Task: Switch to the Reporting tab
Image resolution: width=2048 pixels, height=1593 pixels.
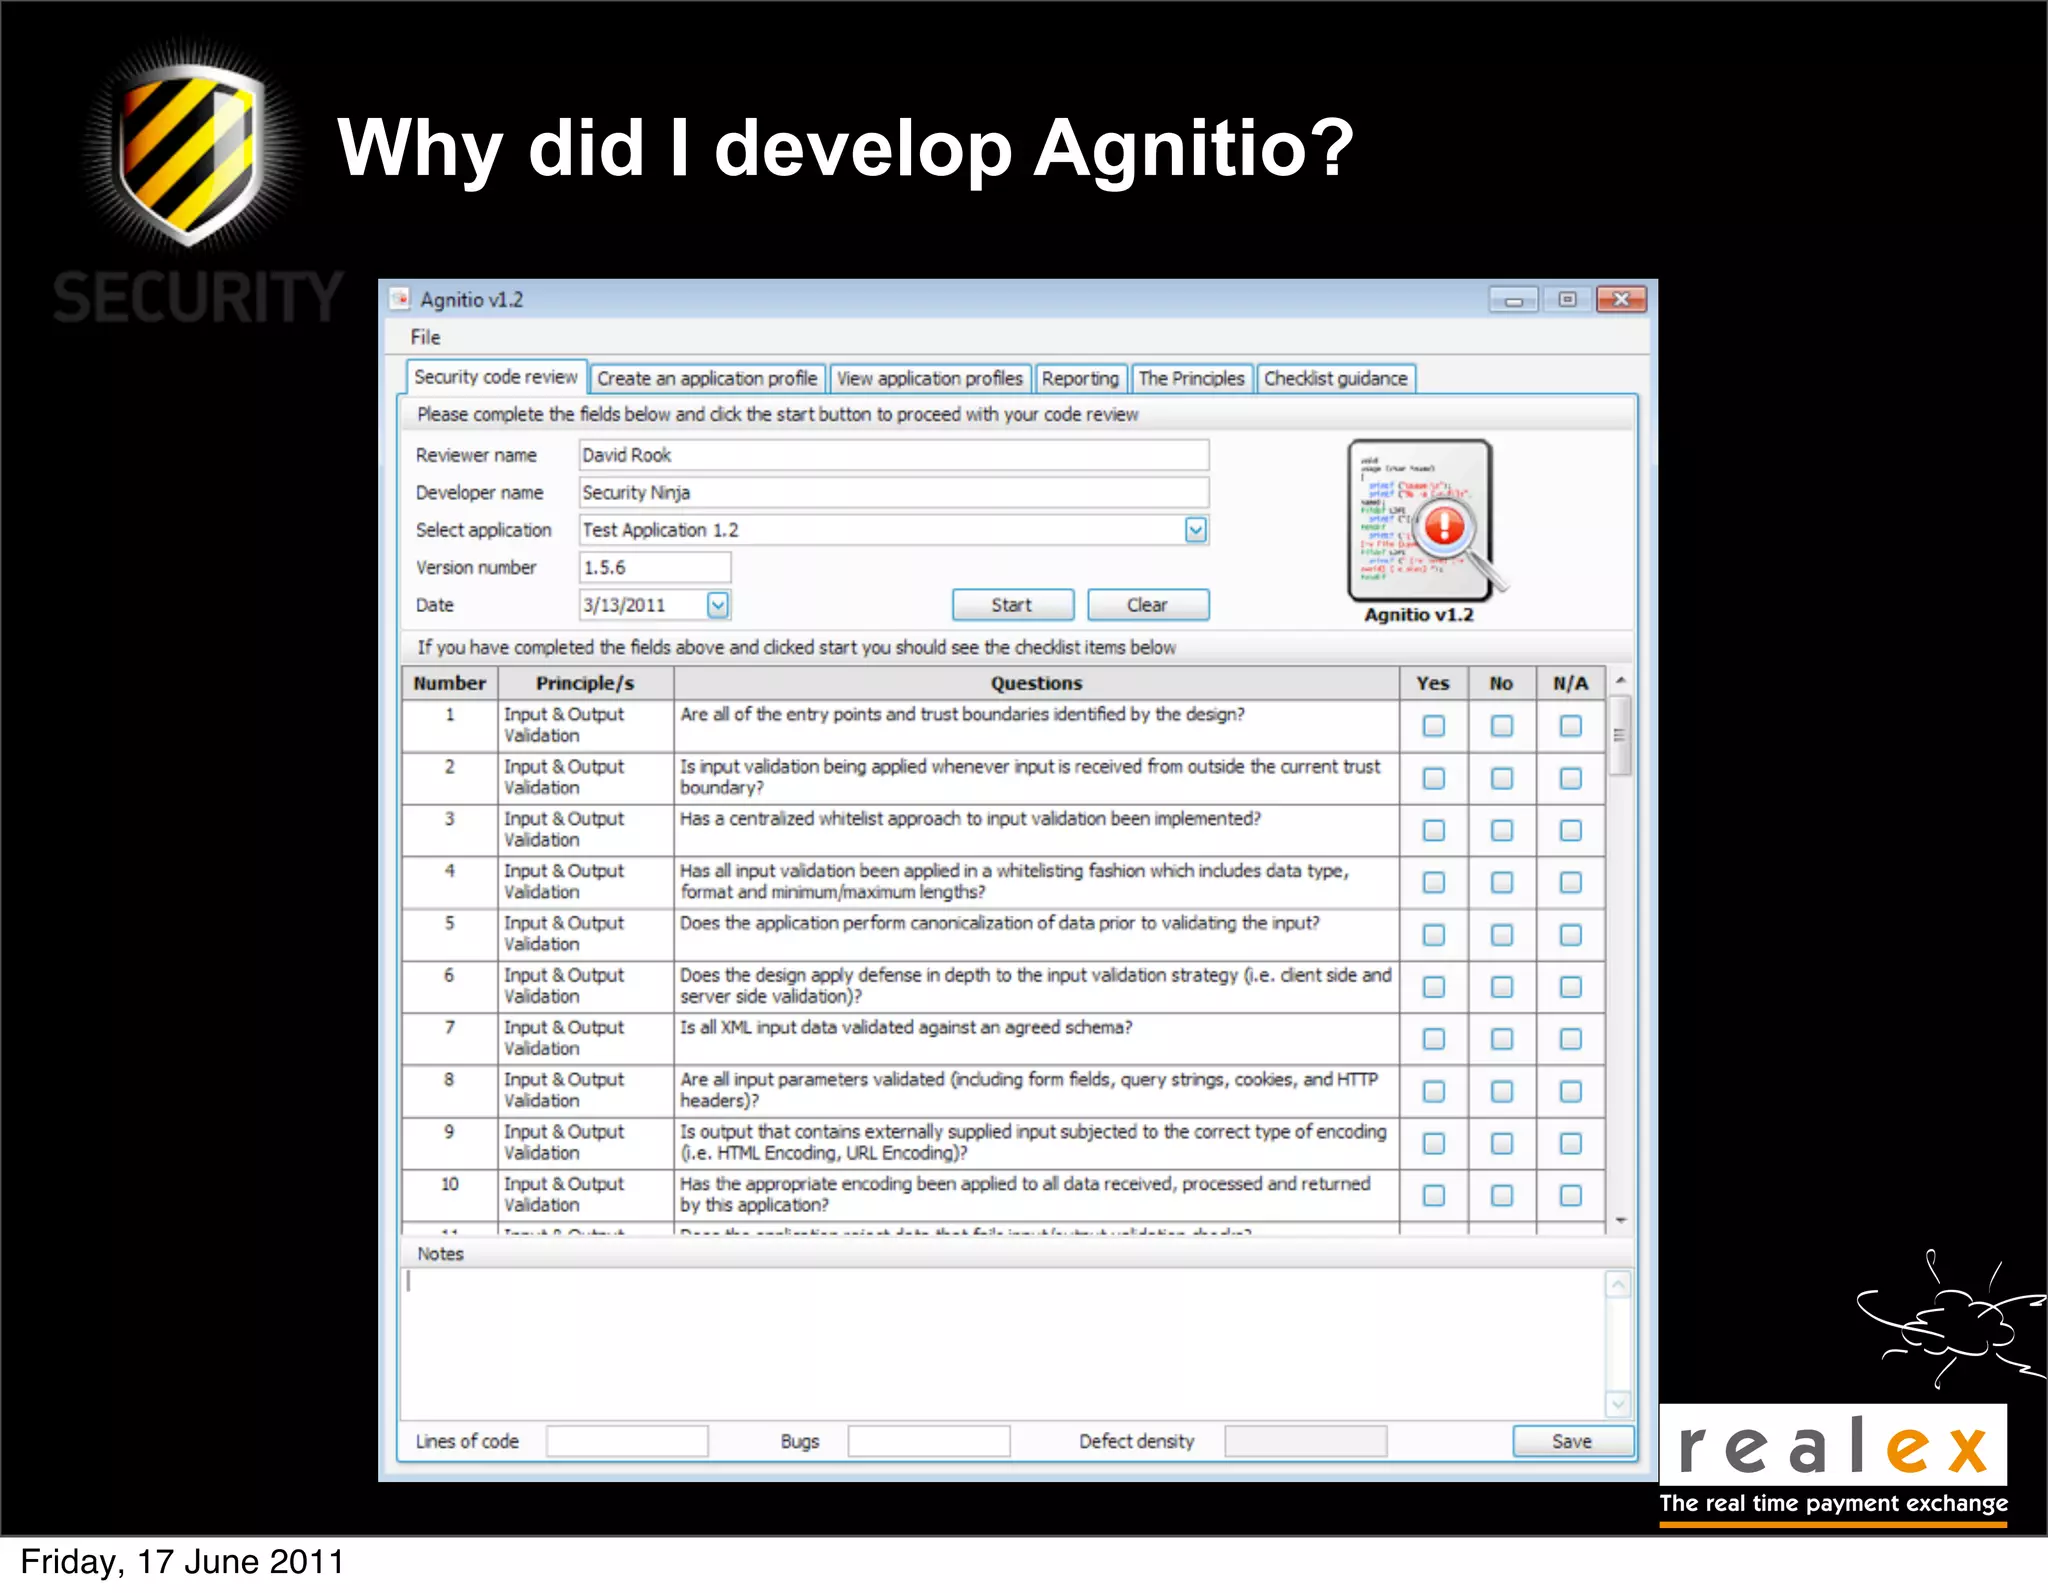Action: (1080, 379)
